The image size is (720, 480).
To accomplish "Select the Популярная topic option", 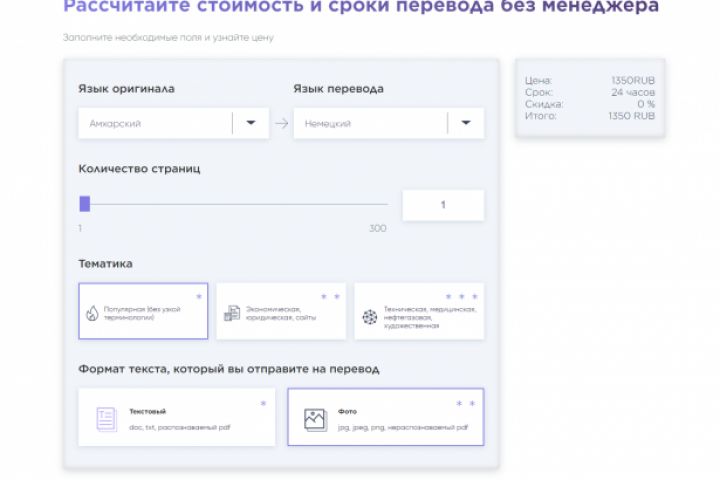I will click(x=143, y=311).
